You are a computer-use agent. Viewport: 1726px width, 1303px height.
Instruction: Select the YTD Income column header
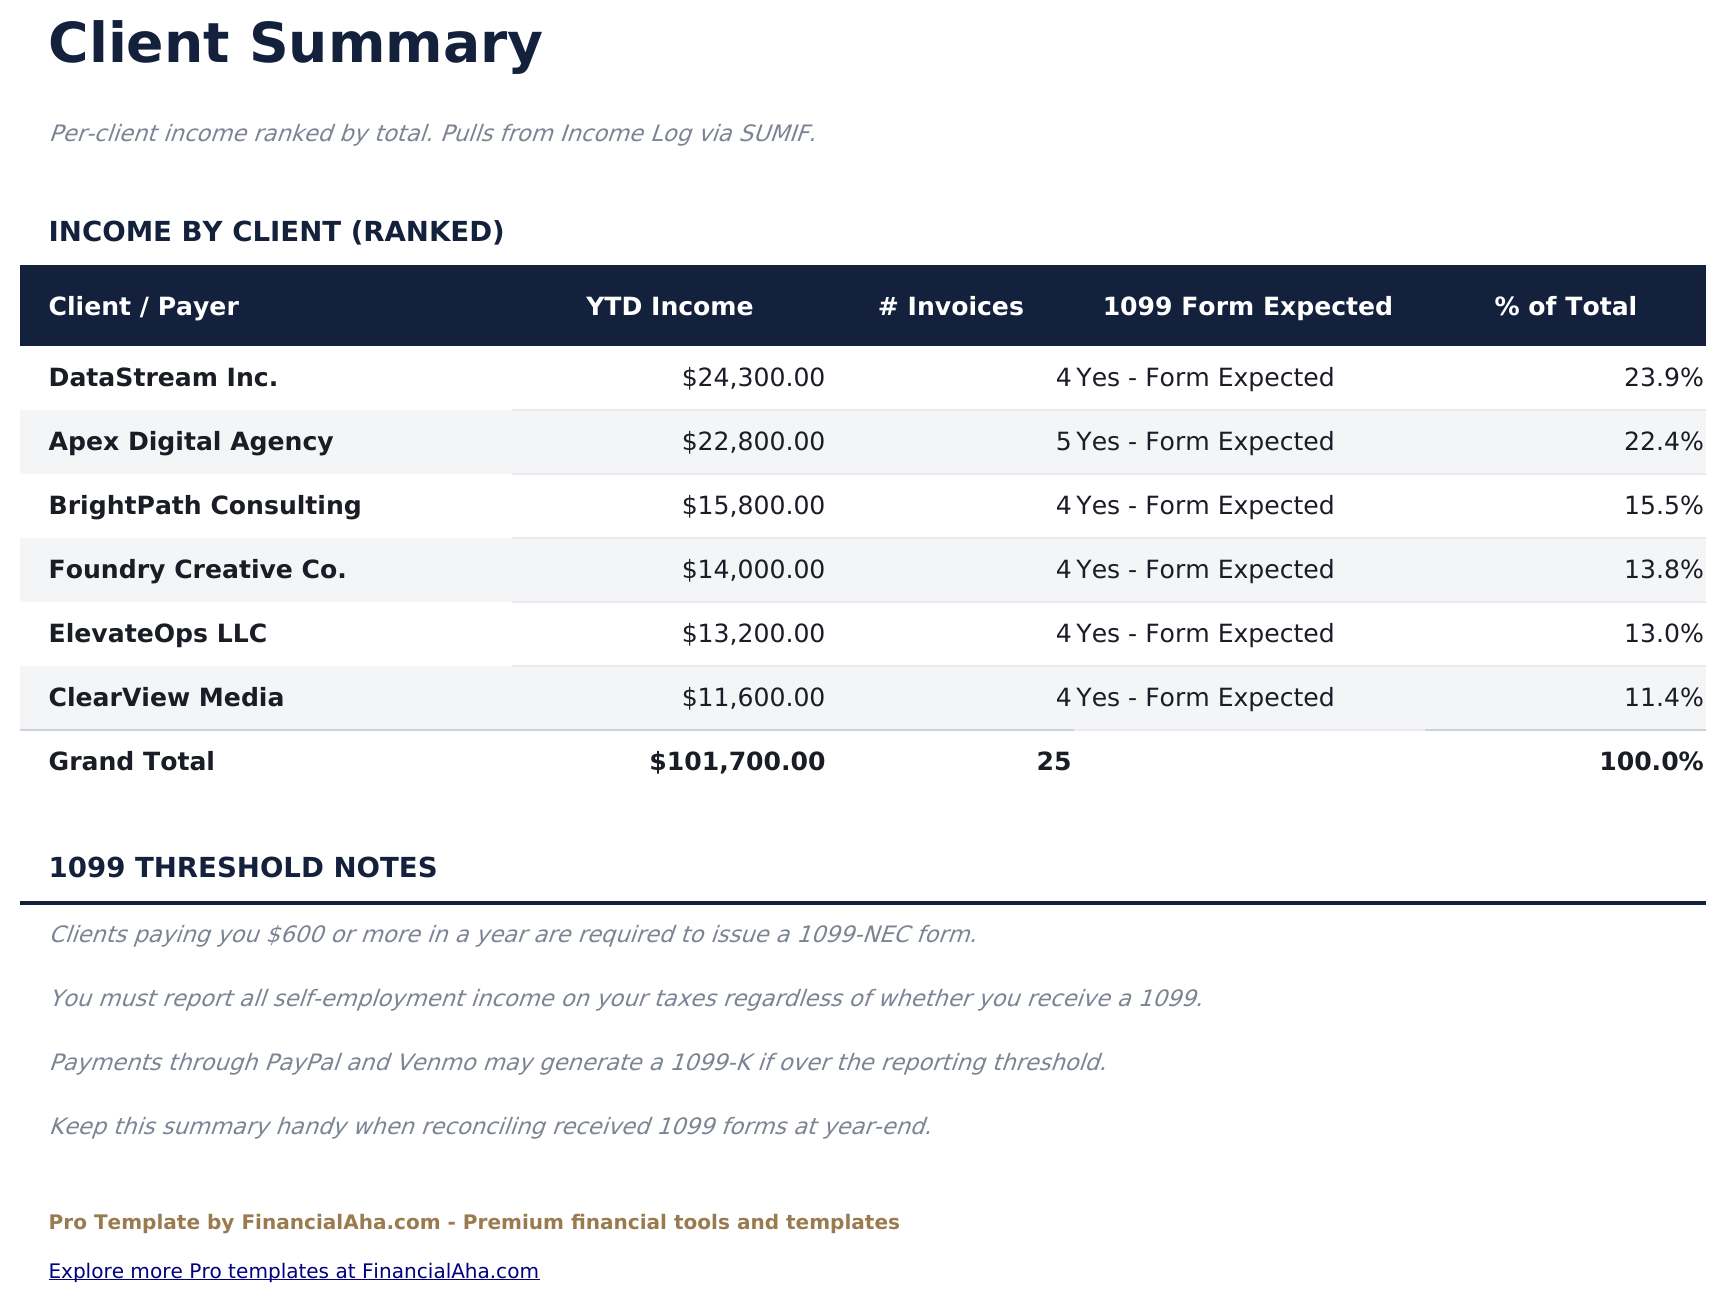pos(669,306)
